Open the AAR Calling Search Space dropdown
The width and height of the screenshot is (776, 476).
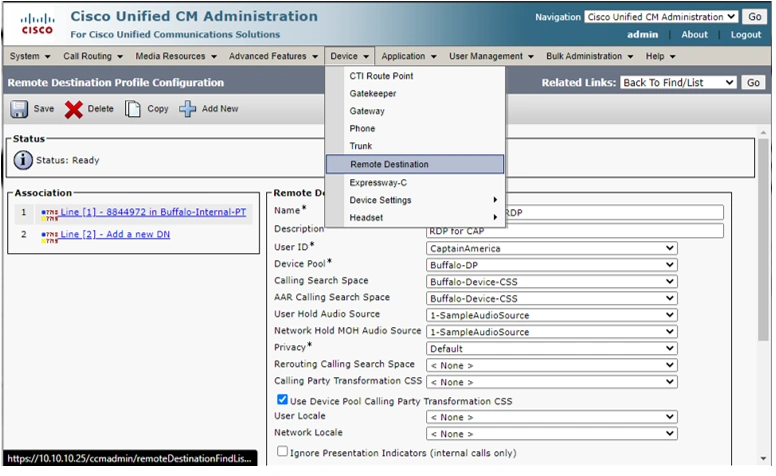pos(551,298)
